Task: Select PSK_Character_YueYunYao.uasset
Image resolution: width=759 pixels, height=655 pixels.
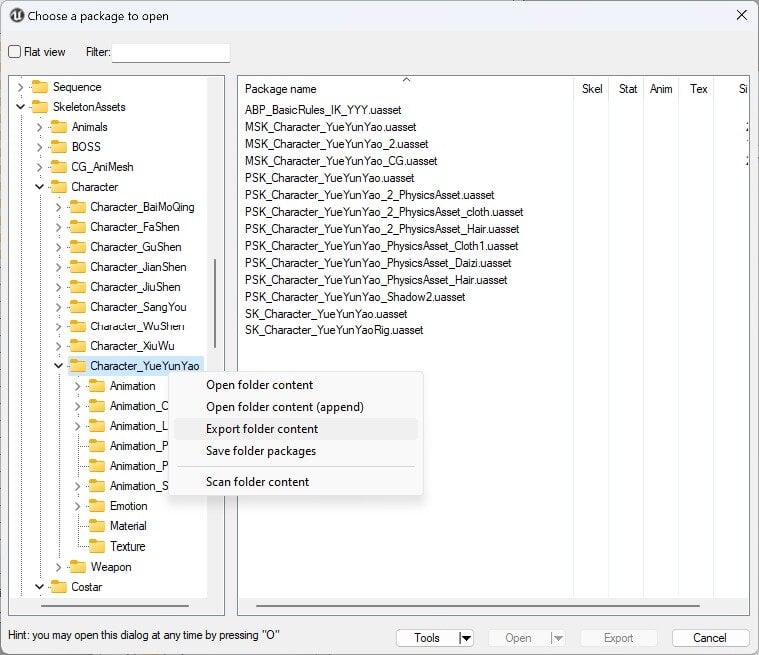Action: [330, 178]
